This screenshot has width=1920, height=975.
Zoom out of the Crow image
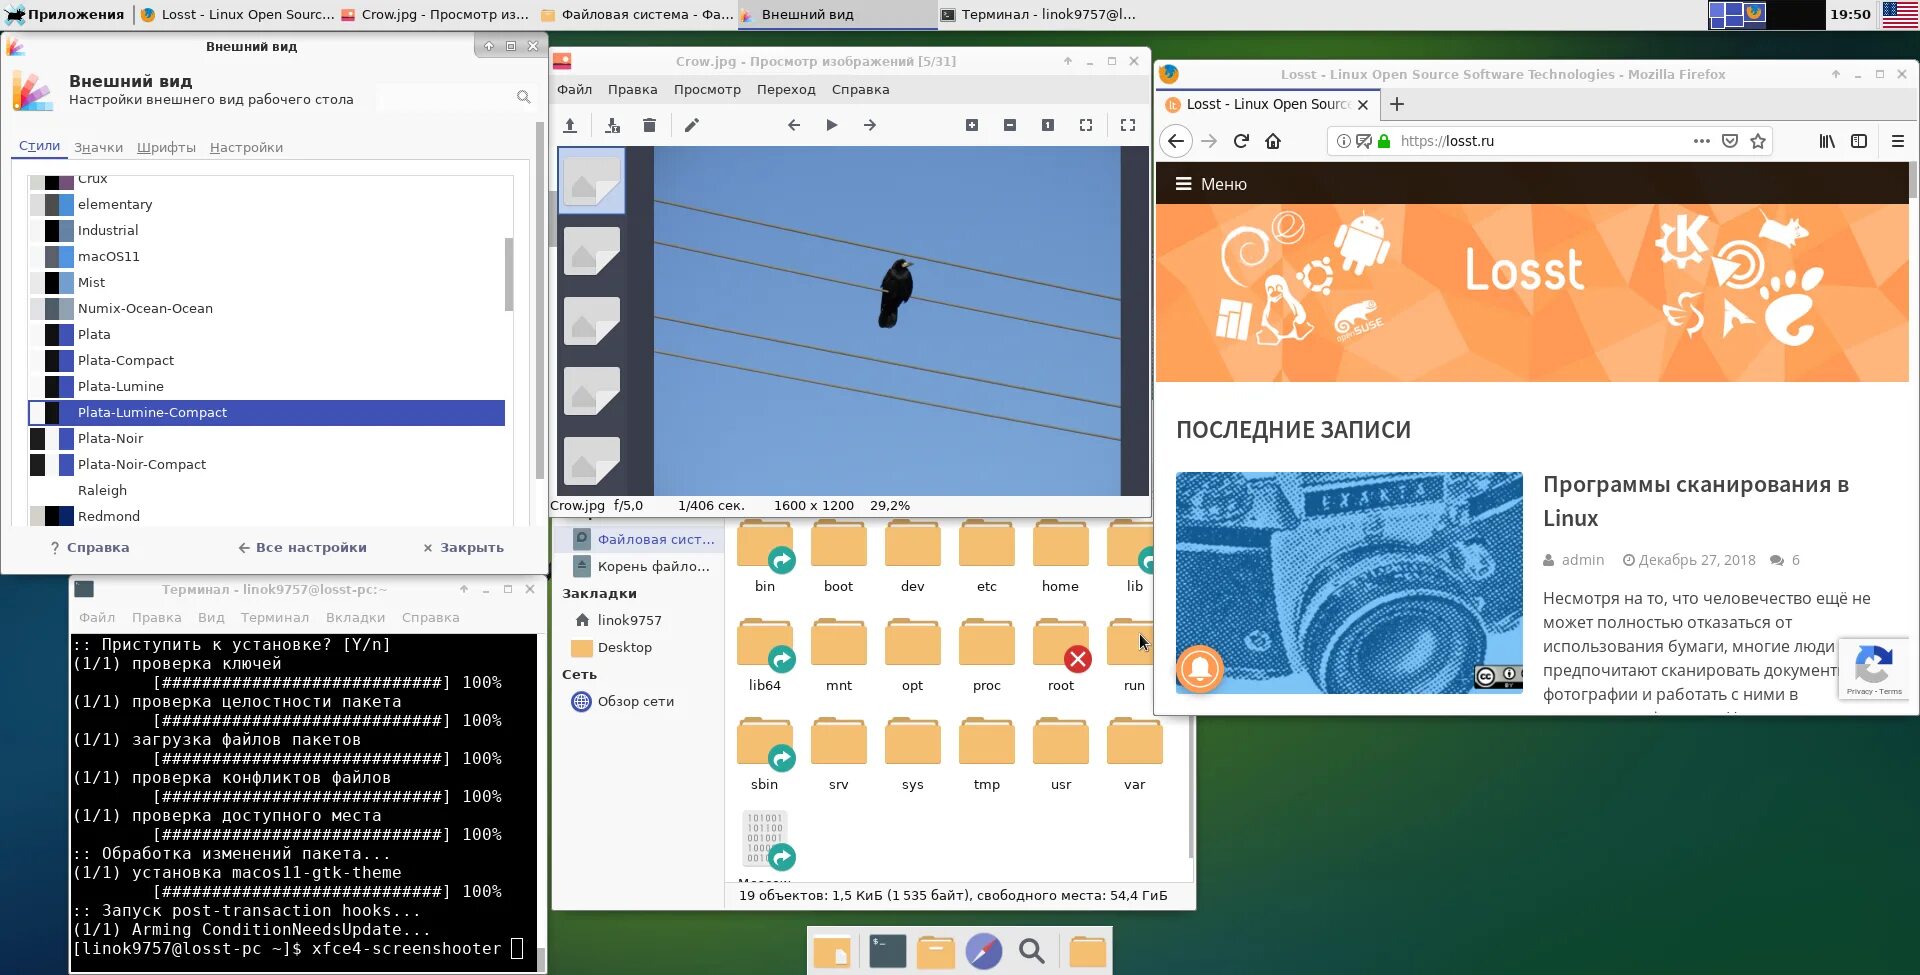pos(1009,125)
